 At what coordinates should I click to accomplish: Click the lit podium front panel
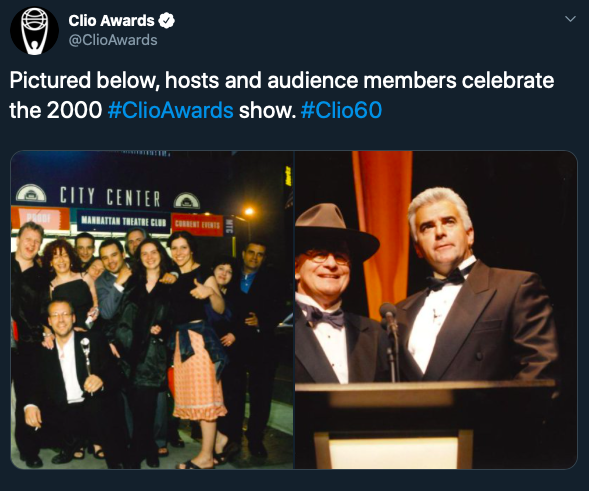click(394, 451)
